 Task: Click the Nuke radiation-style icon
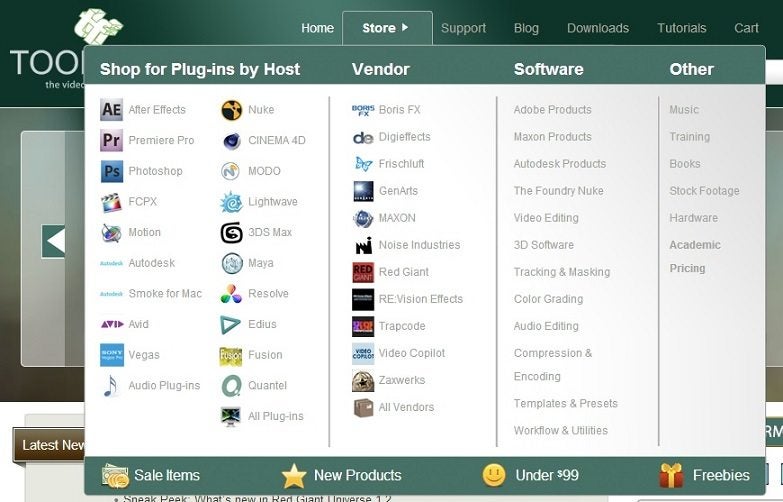click(x=231, y=110)
